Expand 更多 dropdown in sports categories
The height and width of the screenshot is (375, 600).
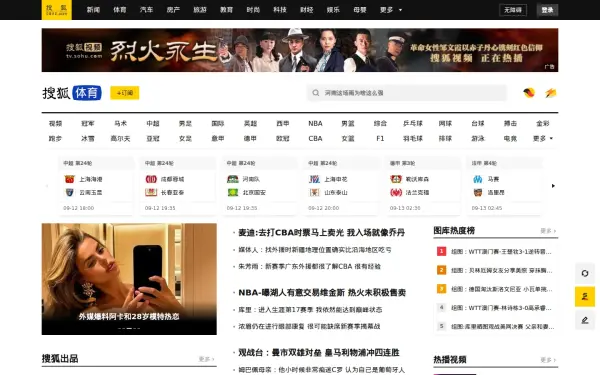click(543, 139)
